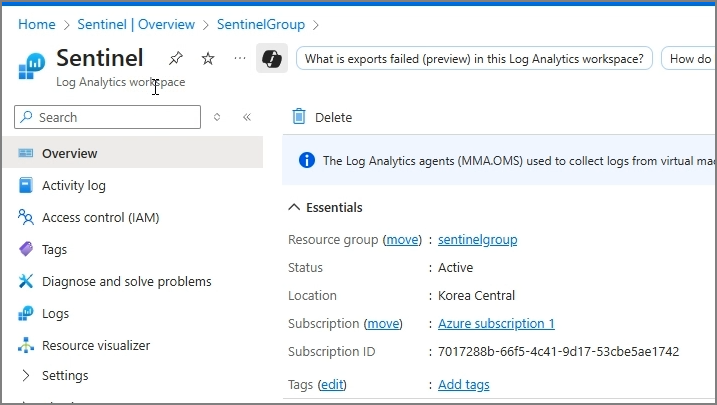Screen dimensions: 717x405
Task: Collapse the Essentials section
Action: tap(294, 207)
